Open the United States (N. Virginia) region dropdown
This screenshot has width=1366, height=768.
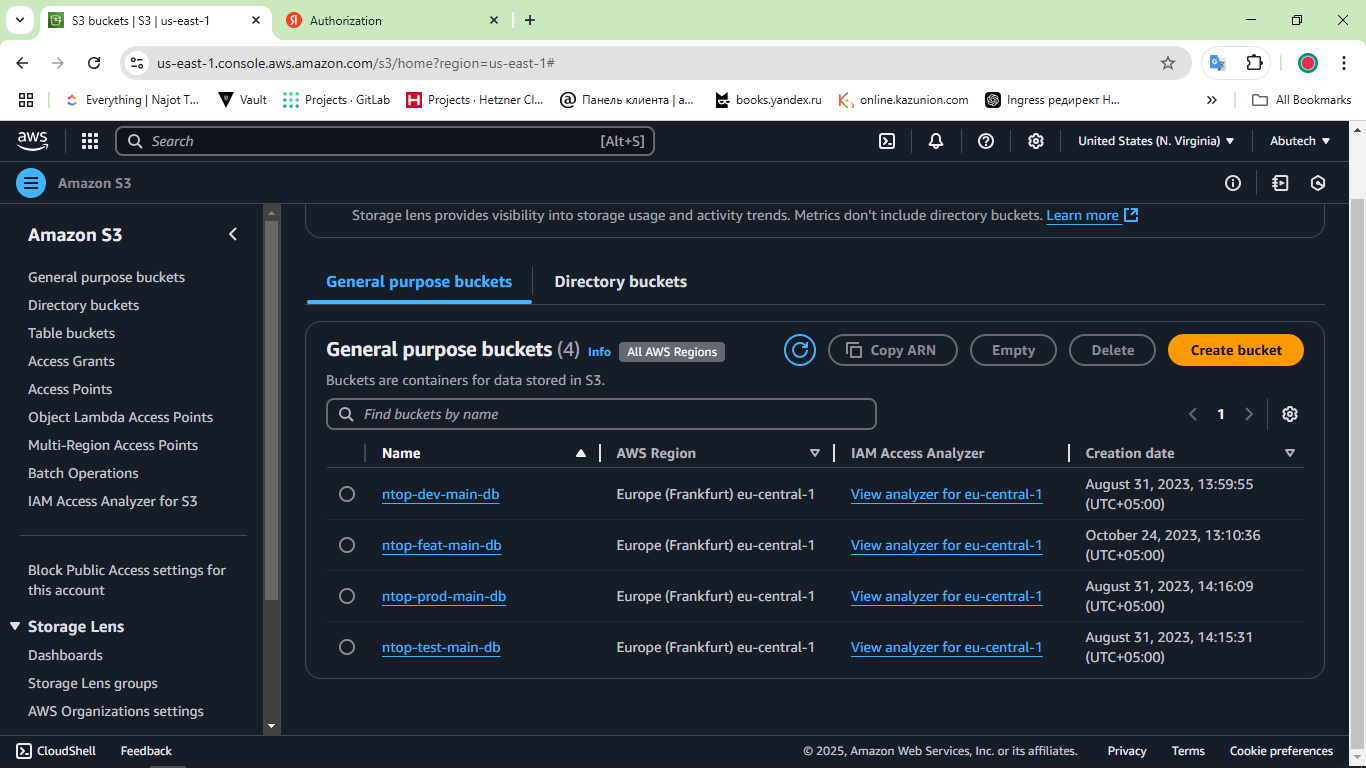click(1156, 141)
